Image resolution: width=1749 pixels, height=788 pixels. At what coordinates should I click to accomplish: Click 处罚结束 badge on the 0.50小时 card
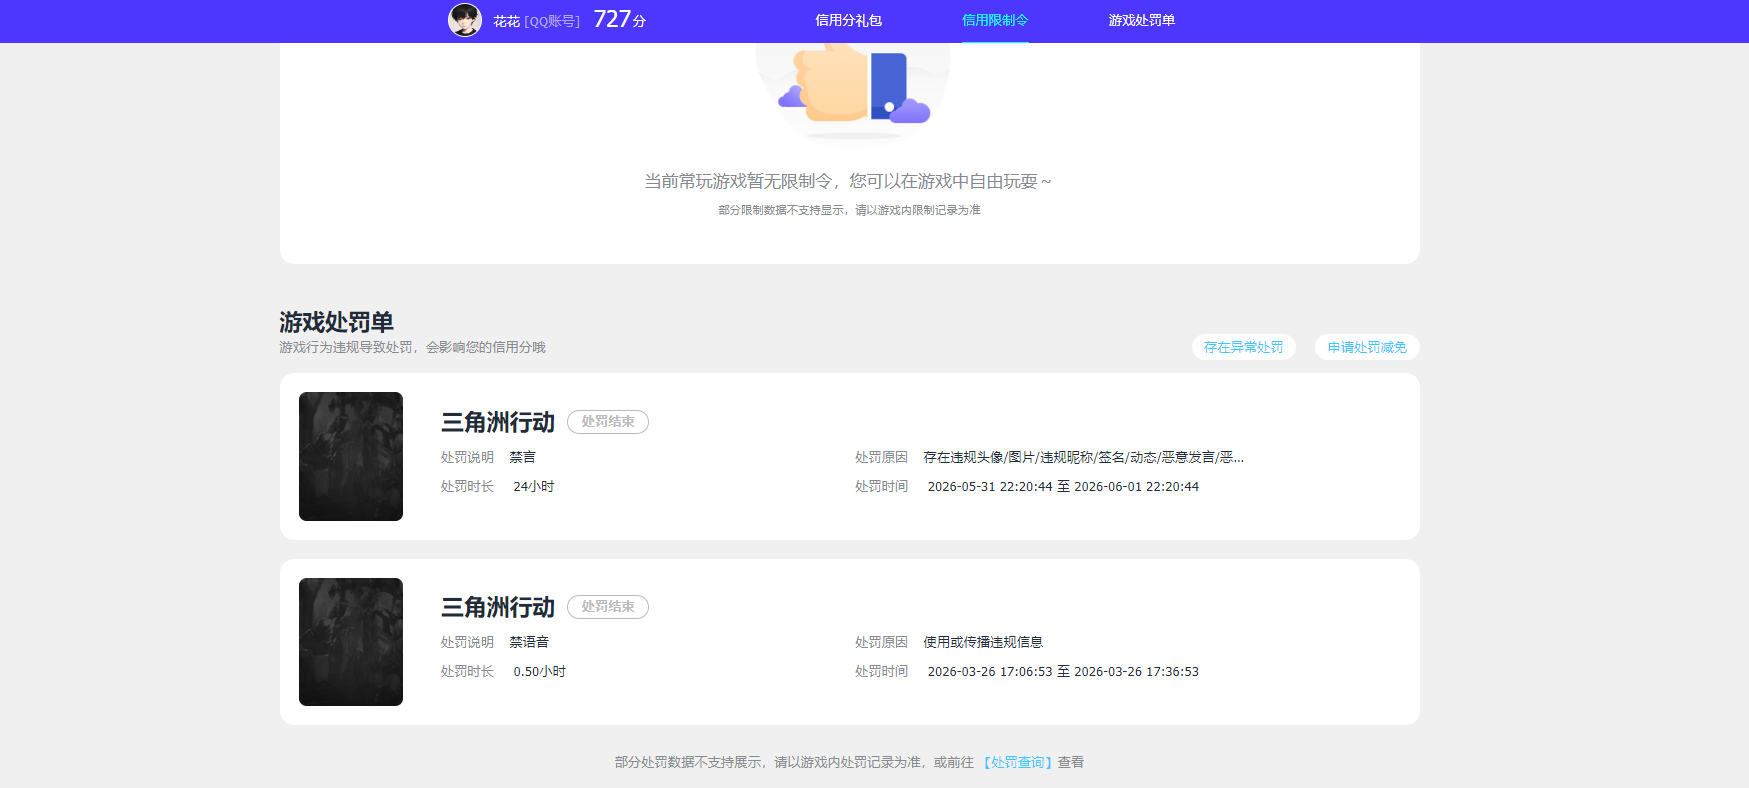tap(608, 607)
